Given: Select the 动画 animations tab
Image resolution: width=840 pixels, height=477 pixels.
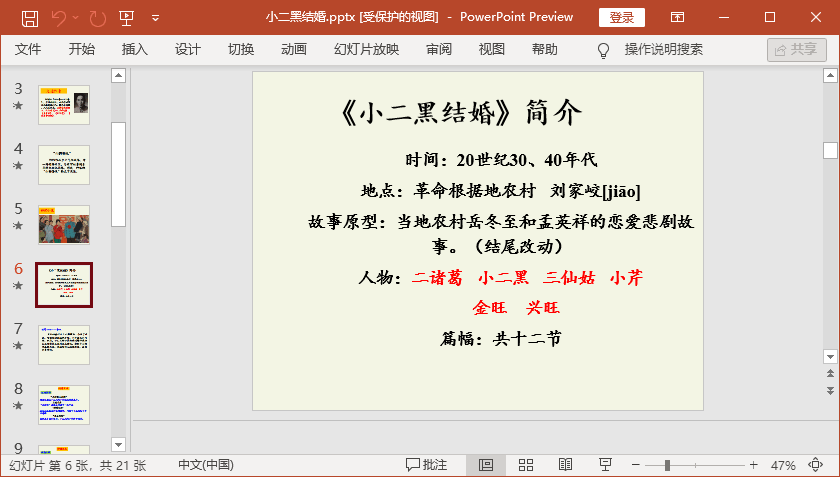Looking at the screenshot, I should pyautogui.click(x=294, y=49).
